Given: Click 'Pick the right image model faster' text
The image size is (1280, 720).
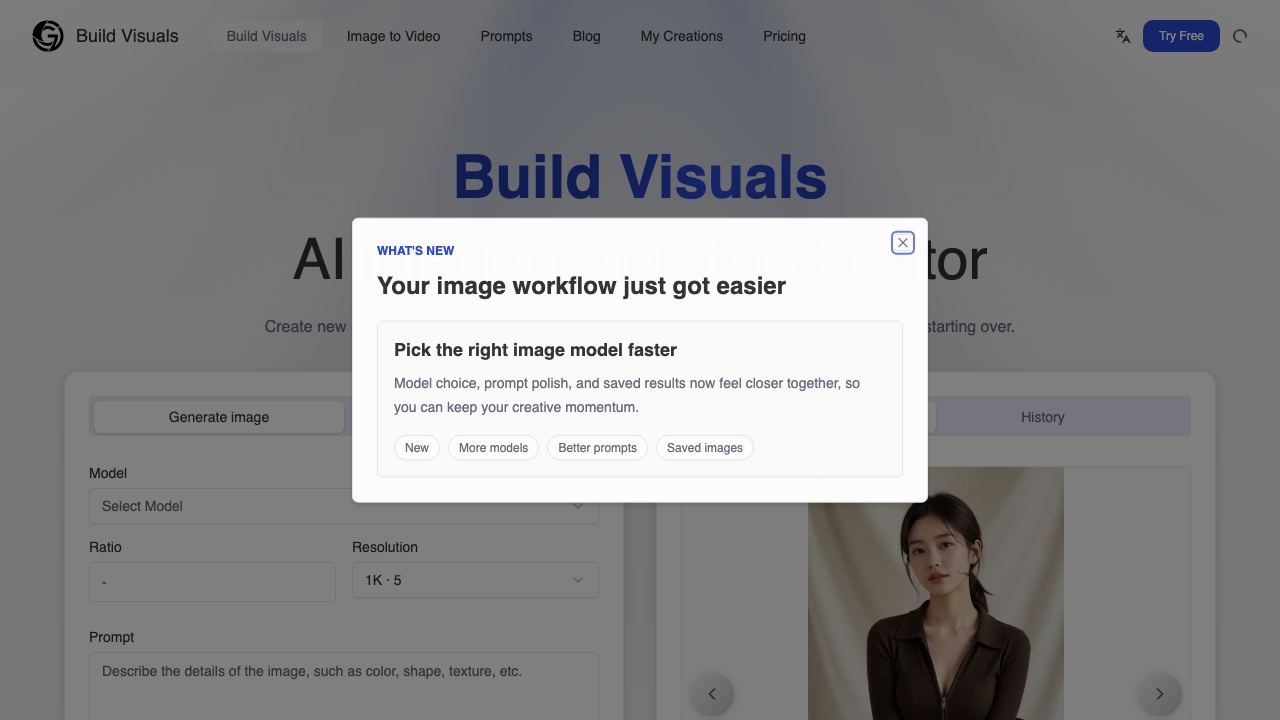Looking at the screenshot, I should tap(535, 350).
